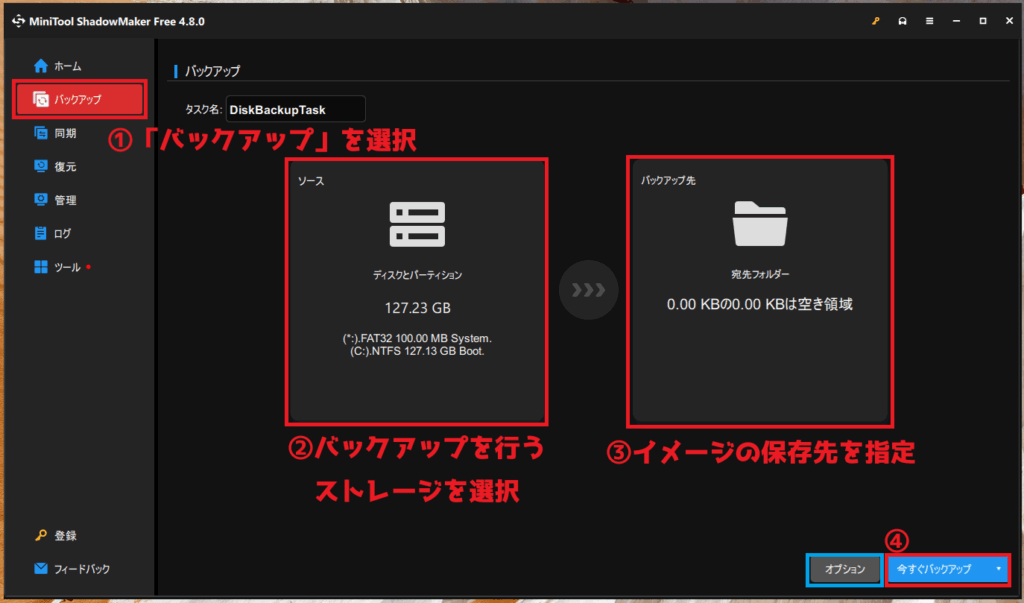The height and width of the screenshot is (603, 1024).
Task: Click the source disk drive icon
Action: [416, 224]
